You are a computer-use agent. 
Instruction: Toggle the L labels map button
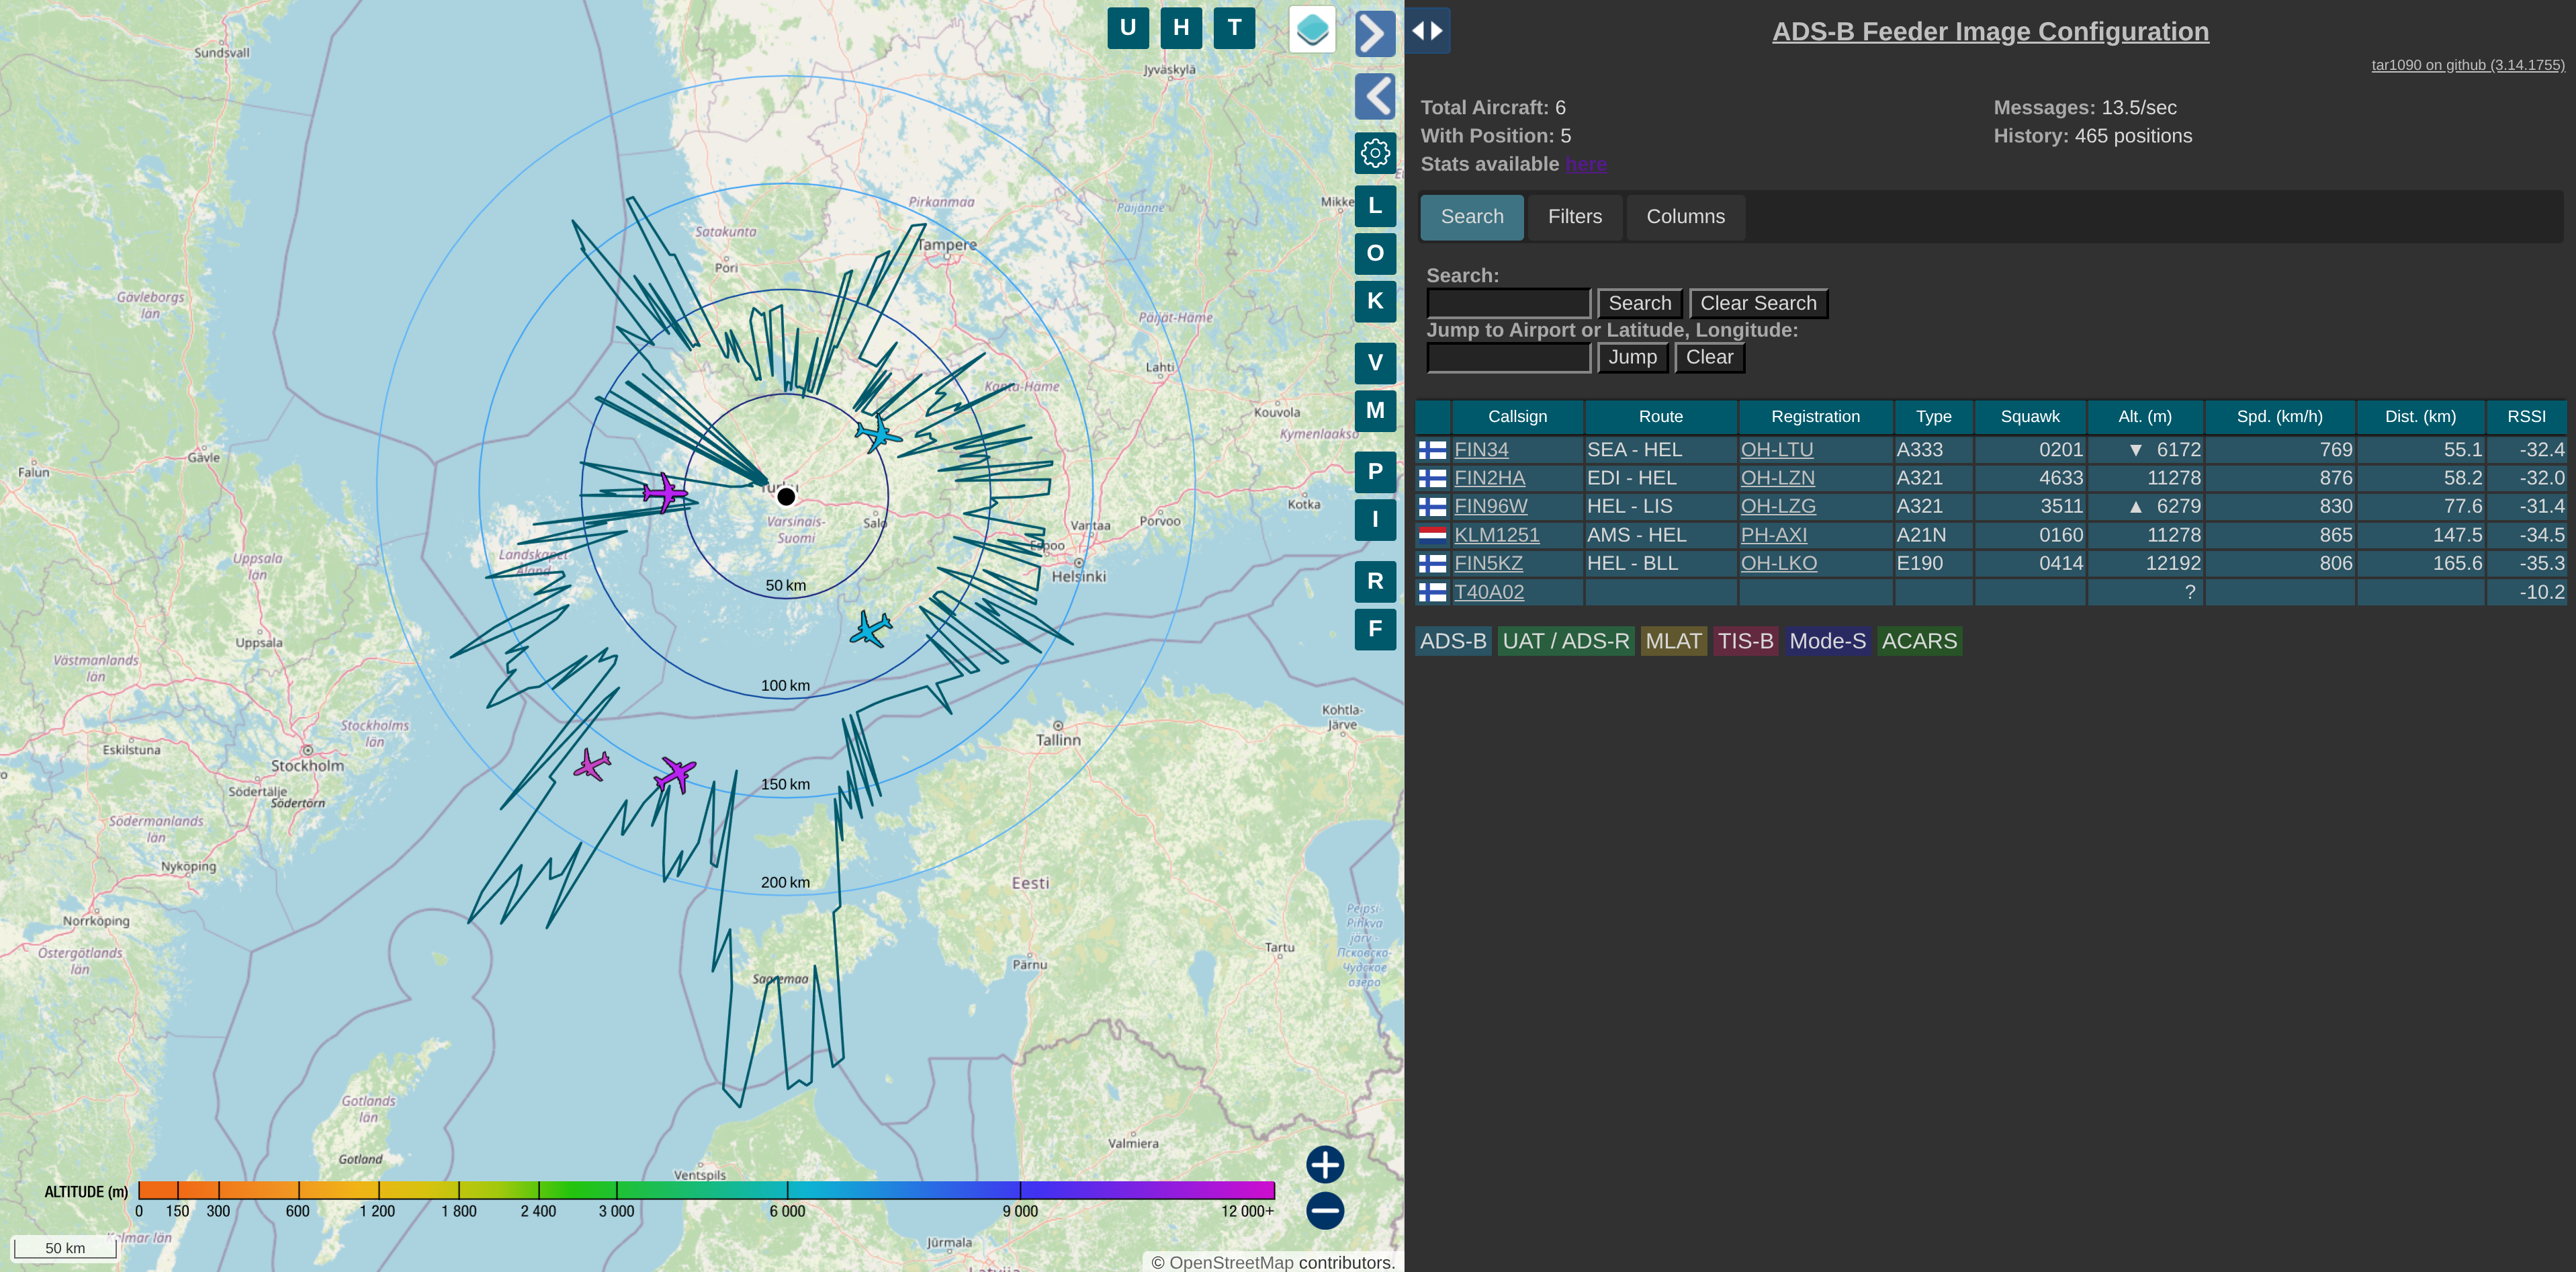click(x=1375, y=206)
